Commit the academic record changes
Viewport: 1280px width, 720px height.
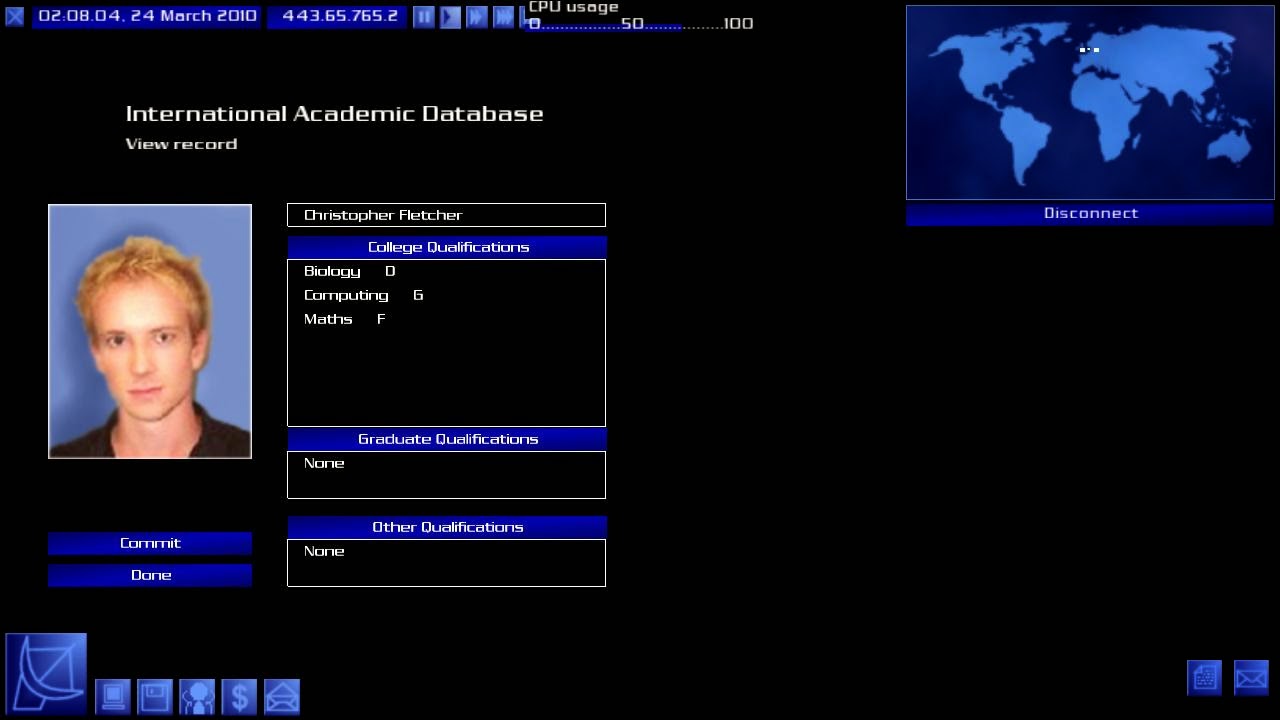click(x=150, y=543)
